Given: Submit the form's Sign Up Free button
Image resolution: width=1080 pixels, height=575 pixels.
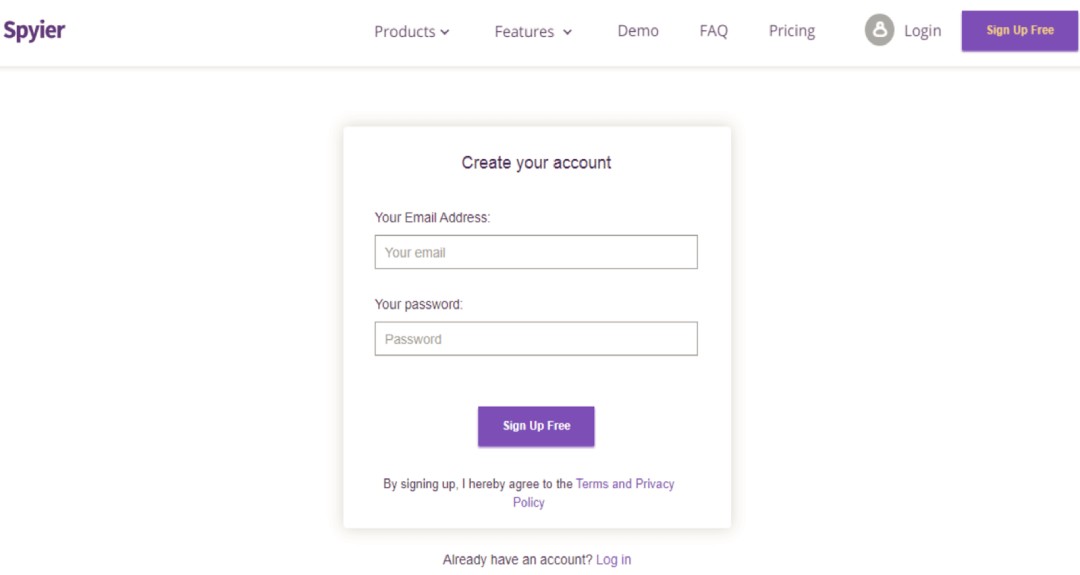Looking at the screenshot, I should click(536, 426).
